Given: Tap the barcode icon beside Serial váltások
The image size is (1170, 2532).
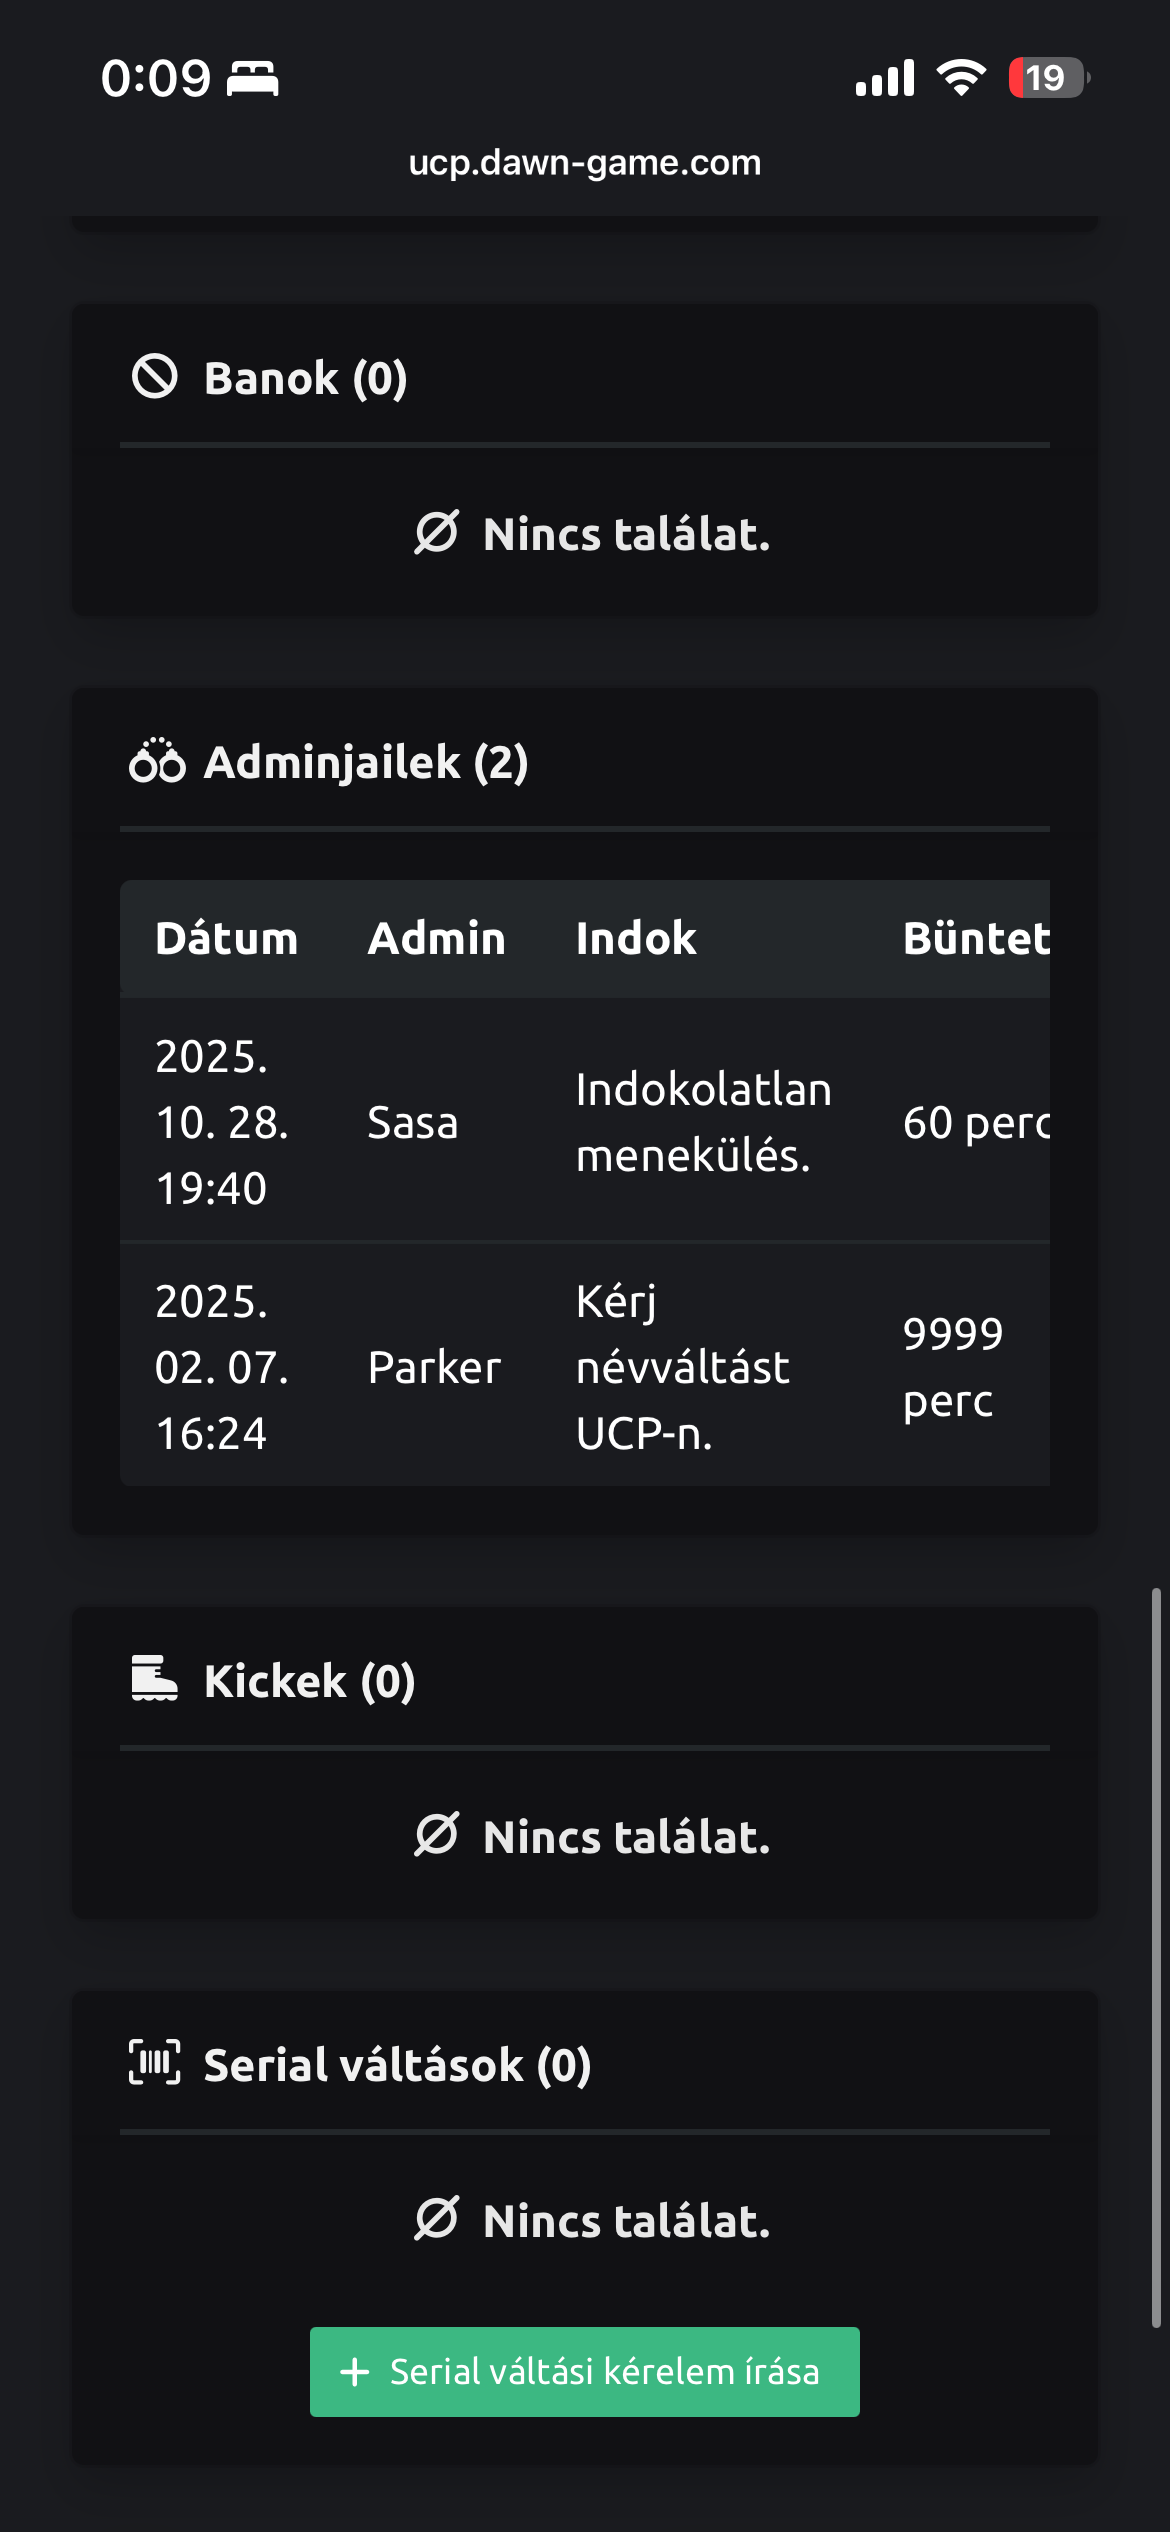Looking at the screenshot, I should click(155, 2063).
